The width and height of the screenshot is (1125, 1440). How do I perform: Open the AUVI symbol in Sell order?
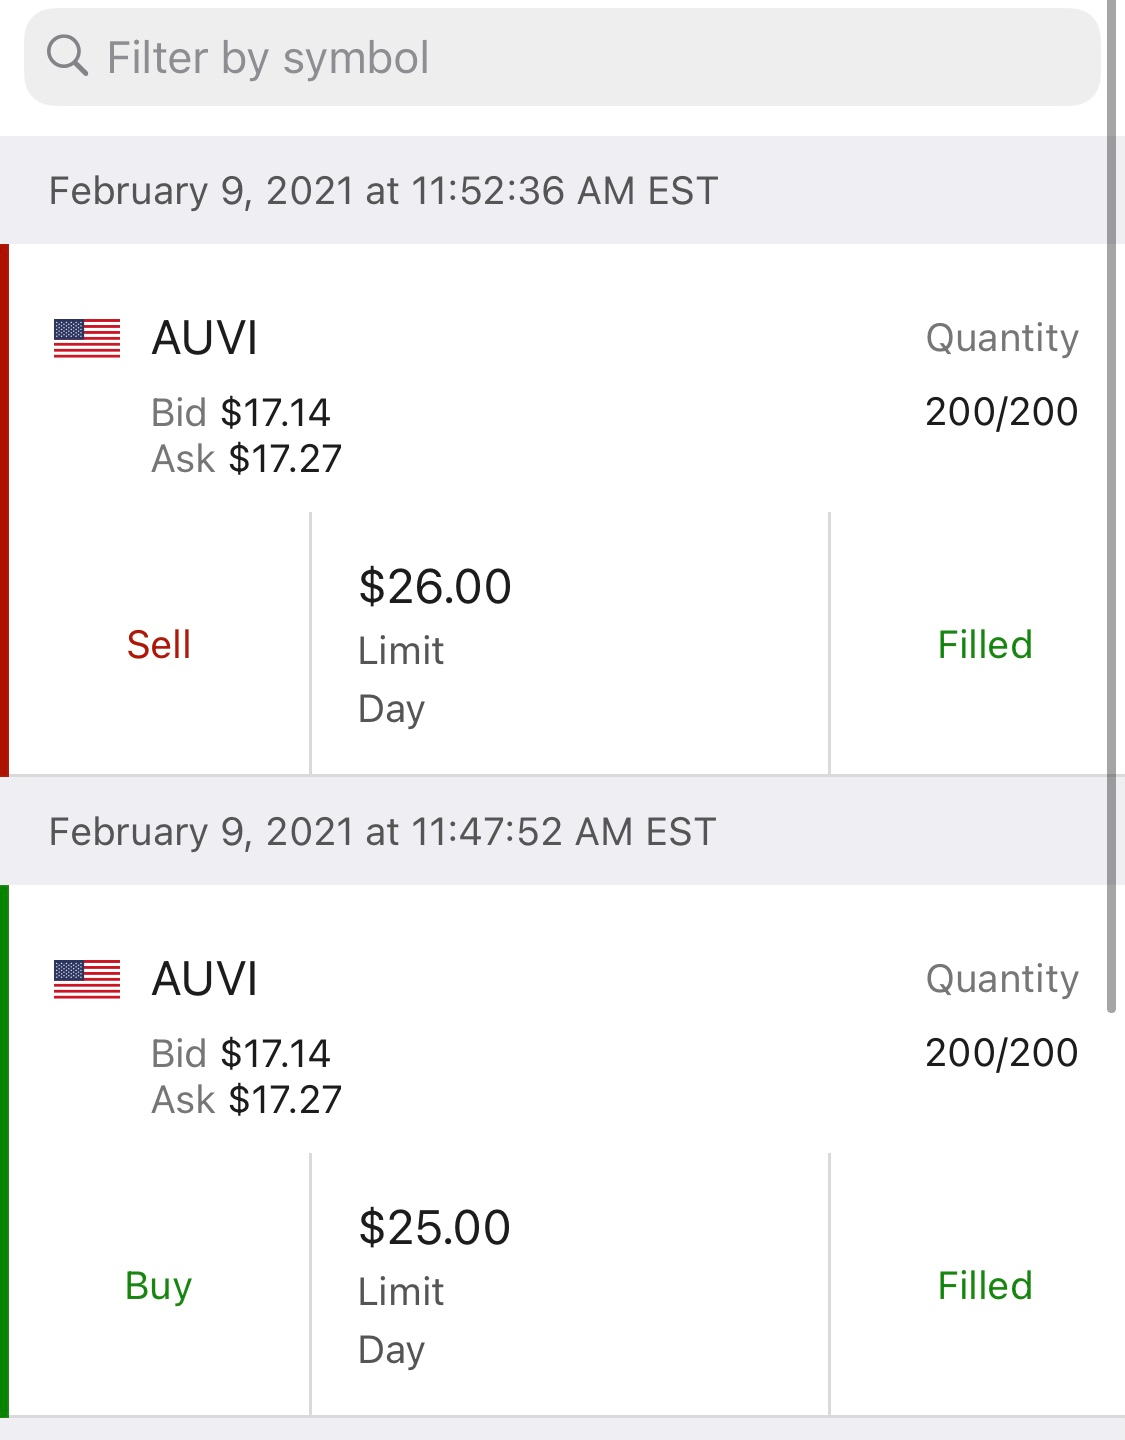205,338
